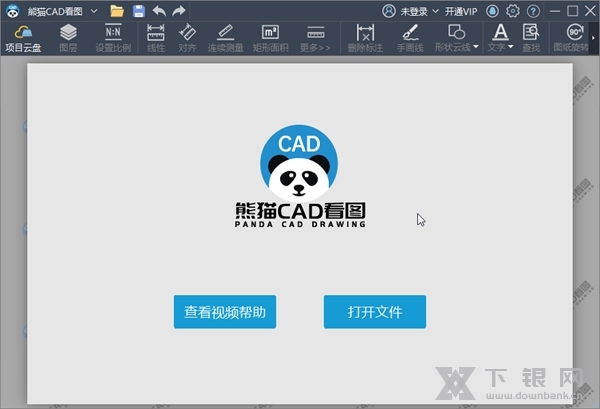Select the 对齐 aligned measurement tool
This screenshot has width=600, height=409.
[x=187, y=38]
